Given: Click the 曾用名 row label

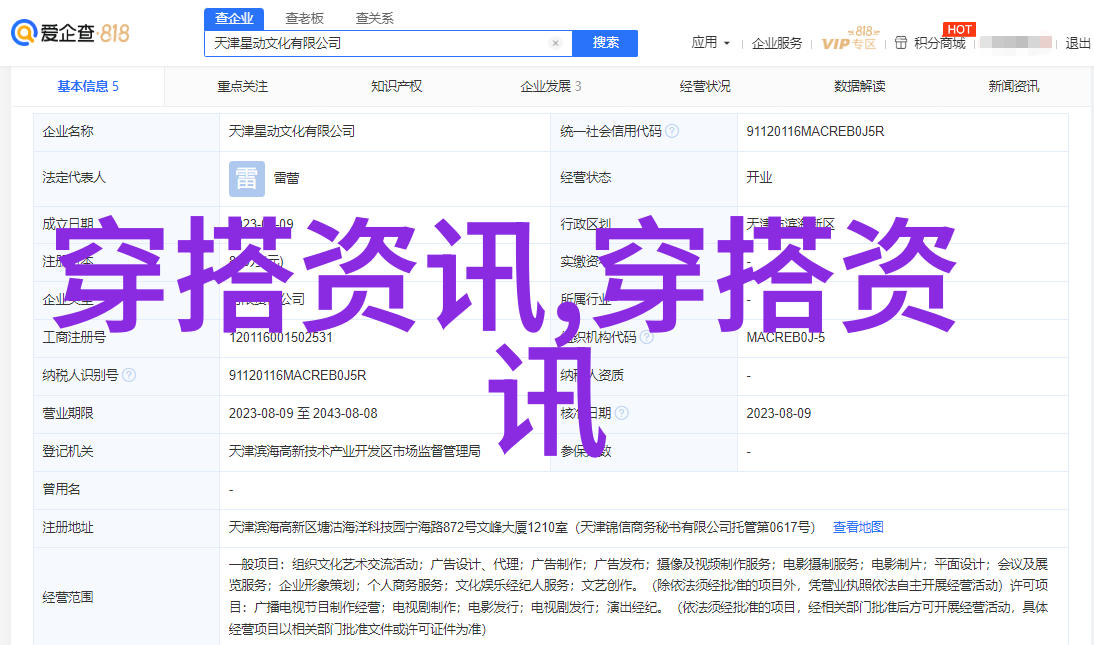Looking at the screenshot, I should [x=61, y=489].
